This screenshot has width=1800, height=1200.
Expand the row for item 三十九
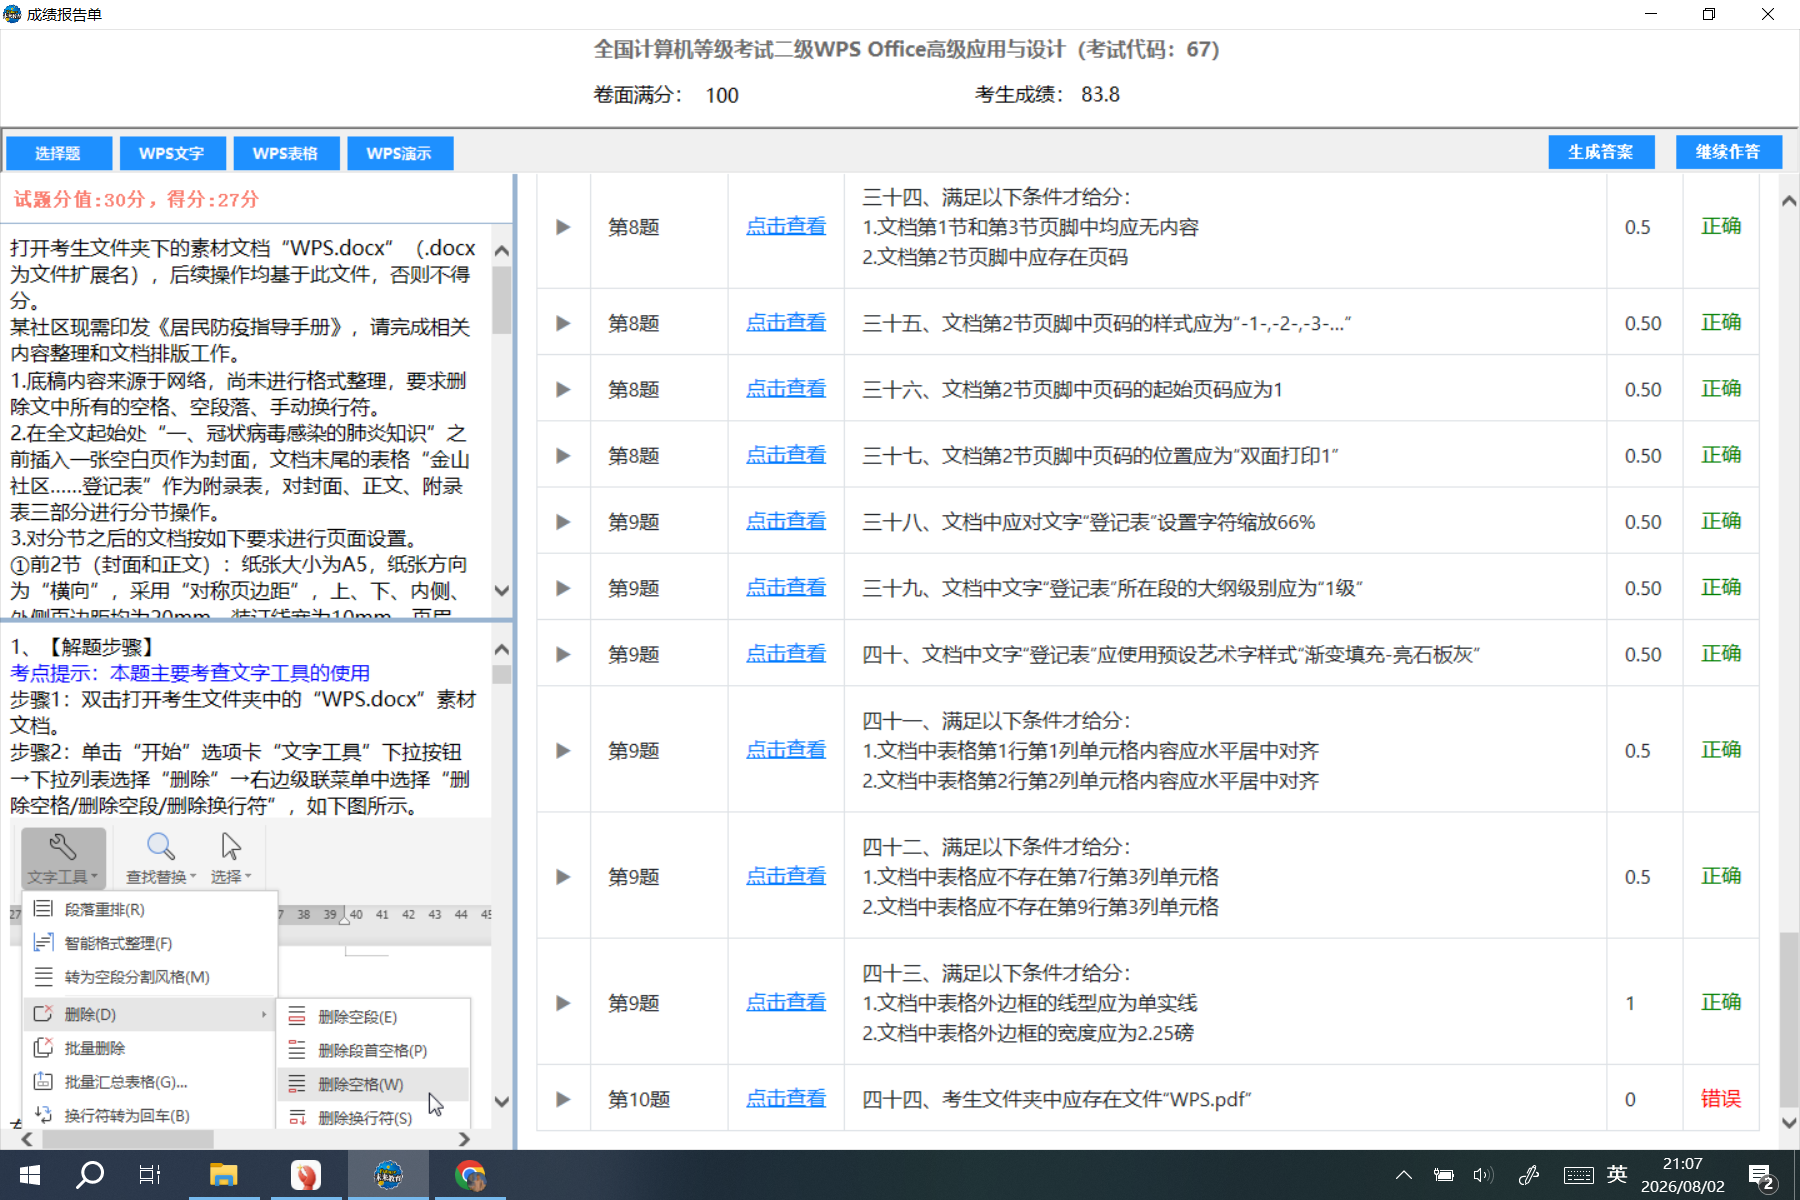[563, 588]
